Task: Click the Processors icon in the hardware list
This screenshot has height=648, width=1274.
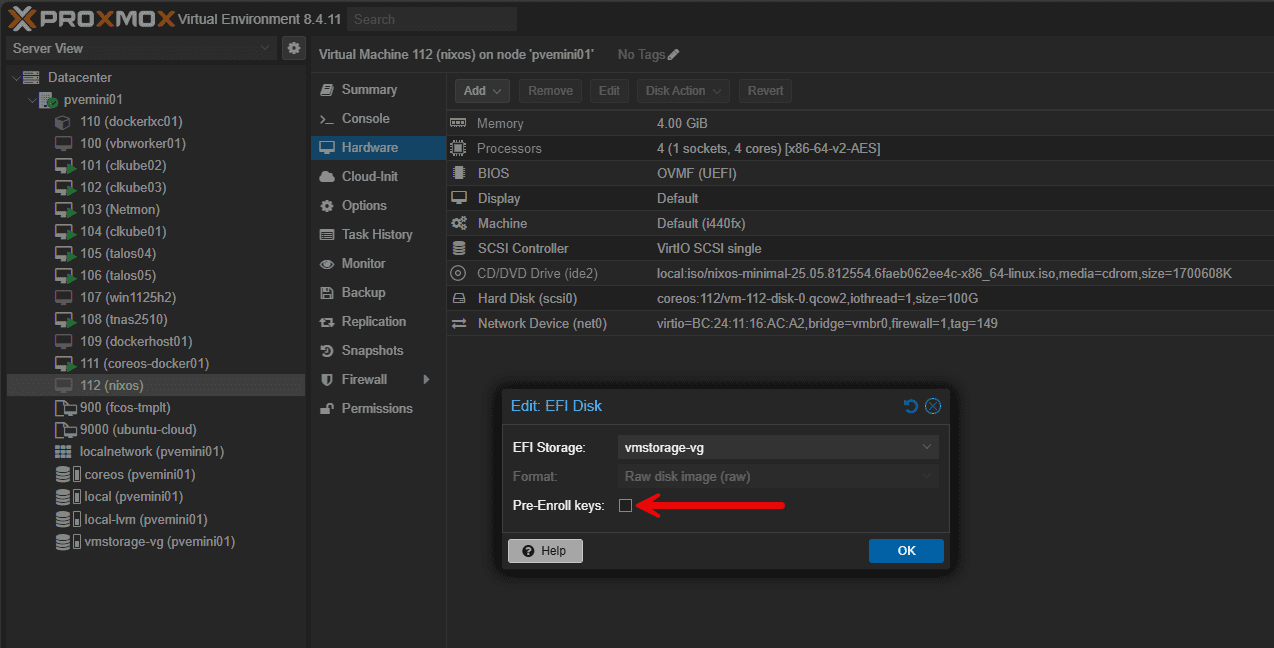Action: (460, 147)
